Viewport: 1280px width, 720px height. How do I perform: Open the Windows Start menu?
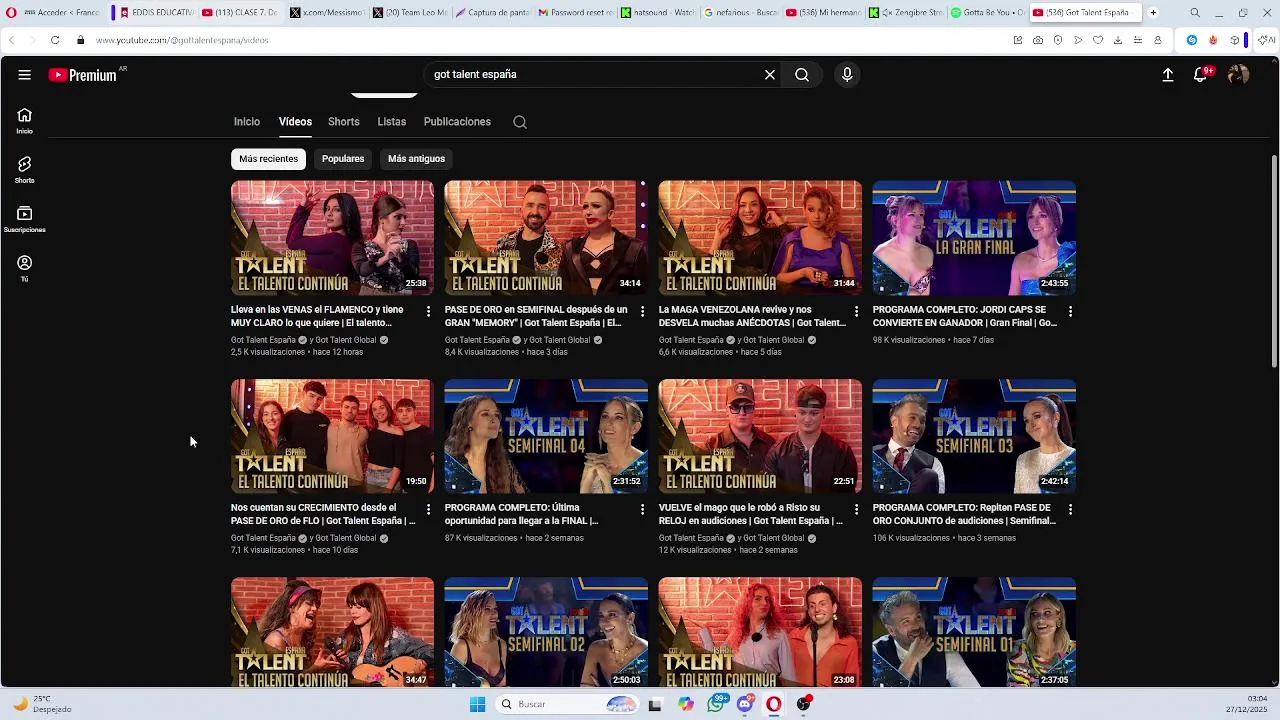[477, 704]
